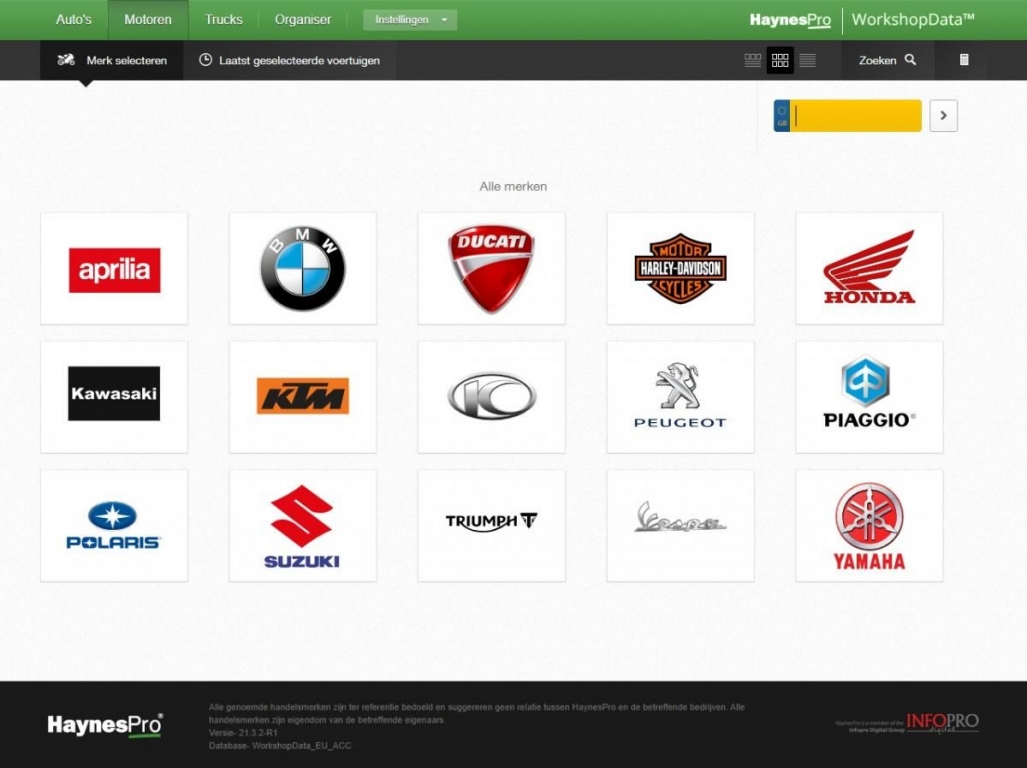Open the Auto's tab

[x=73, y=20]
